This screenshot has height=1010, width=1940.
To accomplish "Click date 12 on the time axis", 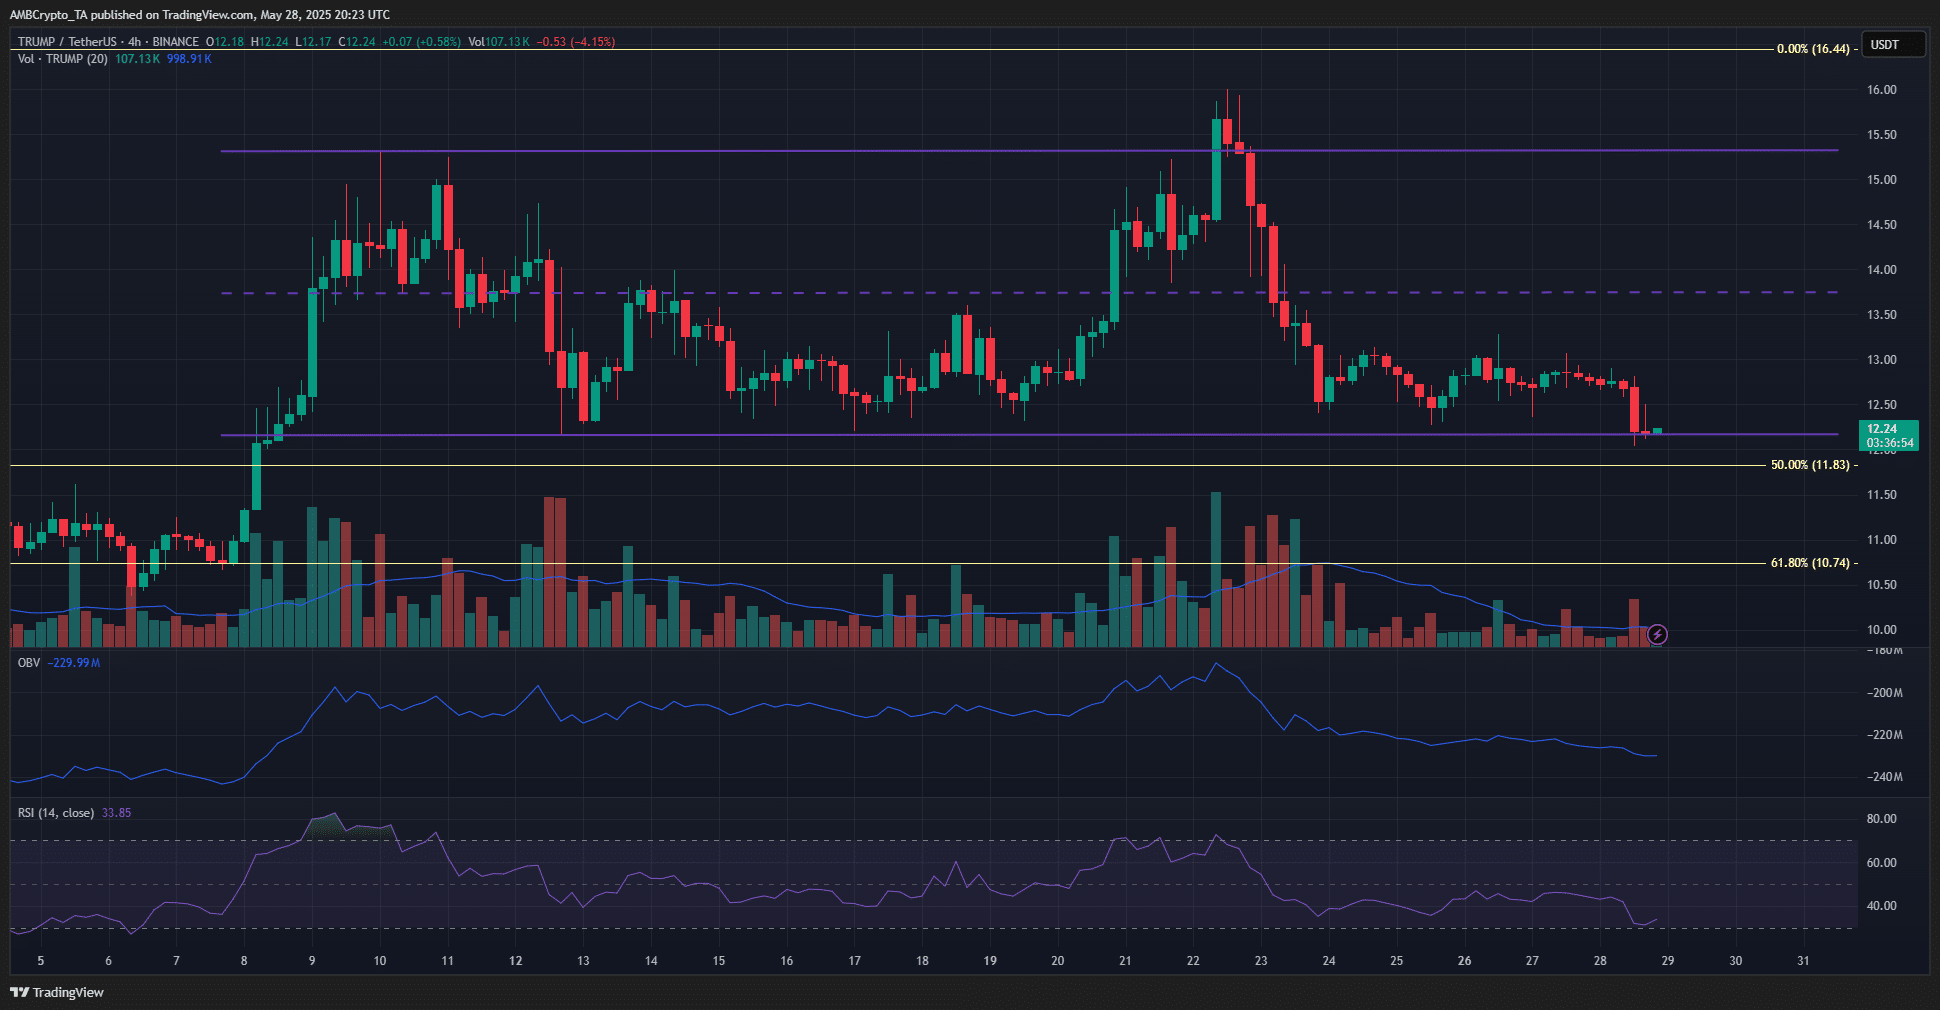I will tap(516, 961).
